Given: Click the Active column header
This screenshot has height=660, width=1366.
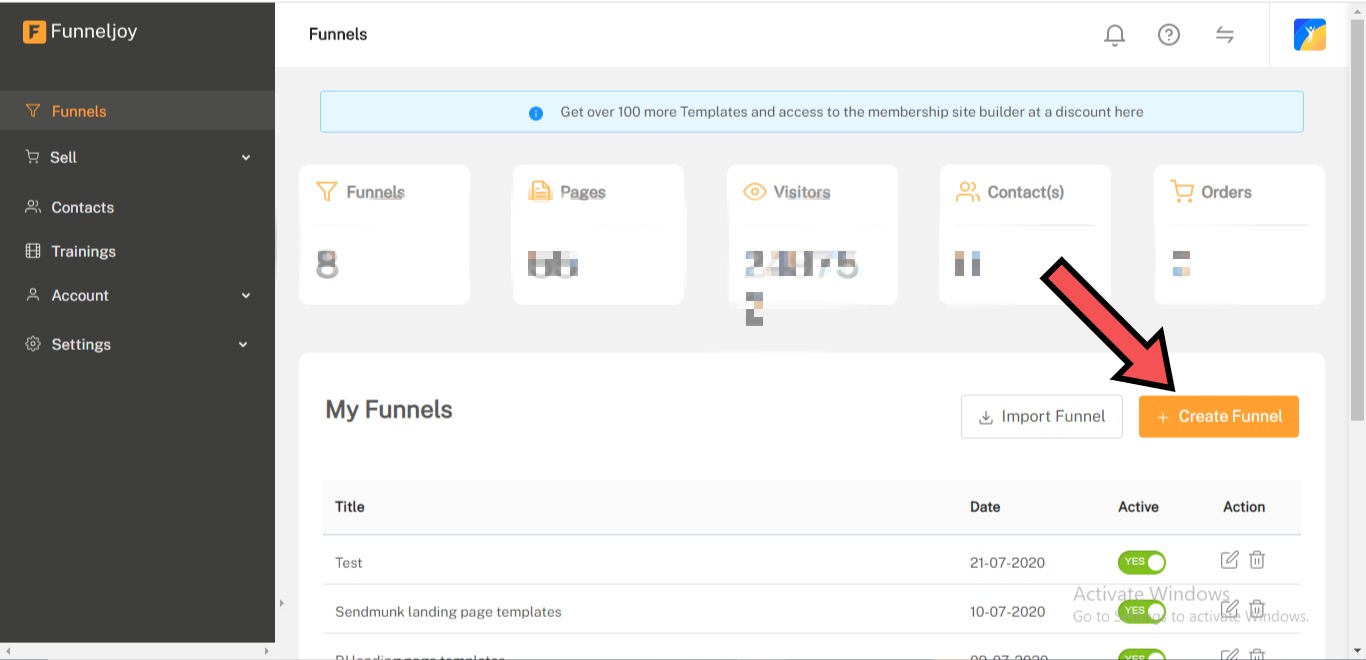Looking at the screenshot, I should (1138, 507).
